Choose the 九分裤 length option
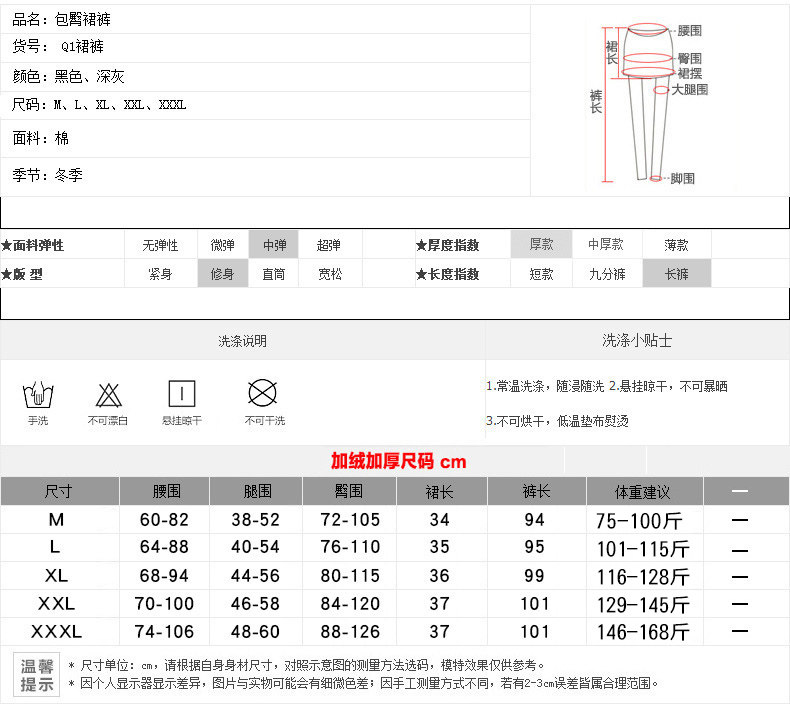 point(607,274)
